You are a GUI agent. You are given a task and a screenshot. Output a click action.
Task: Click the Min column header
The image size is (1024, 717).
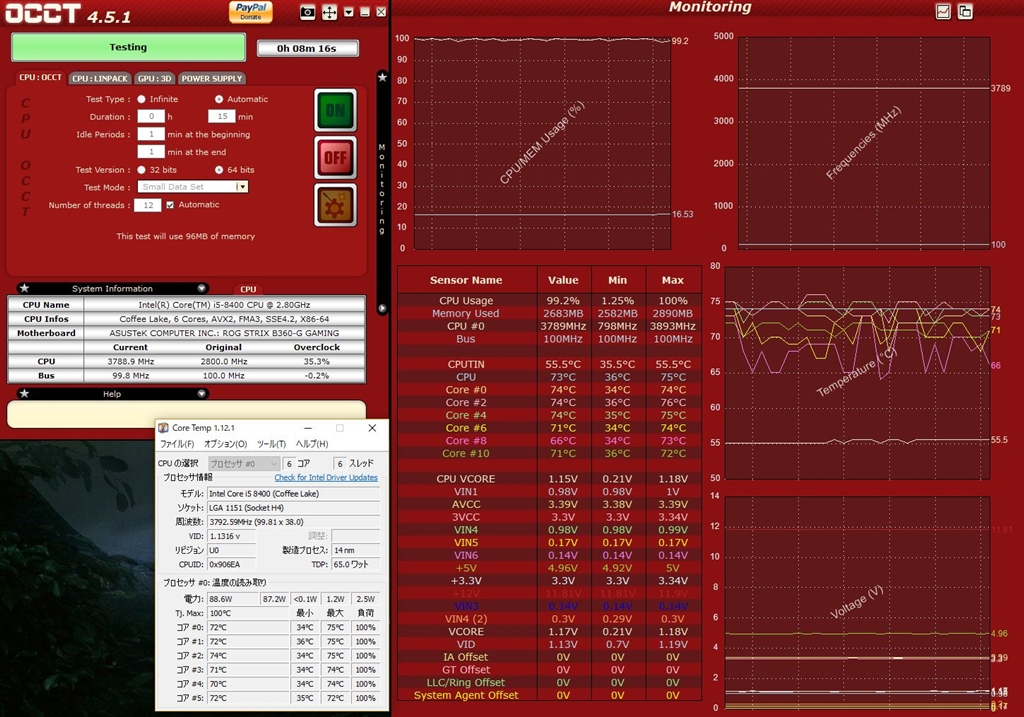[x=617, y=280]
